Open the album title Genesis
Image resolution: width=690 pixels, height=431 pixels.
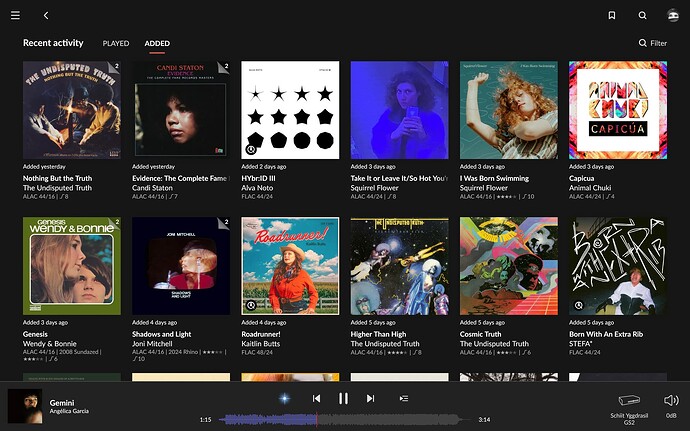click(35, 334)
